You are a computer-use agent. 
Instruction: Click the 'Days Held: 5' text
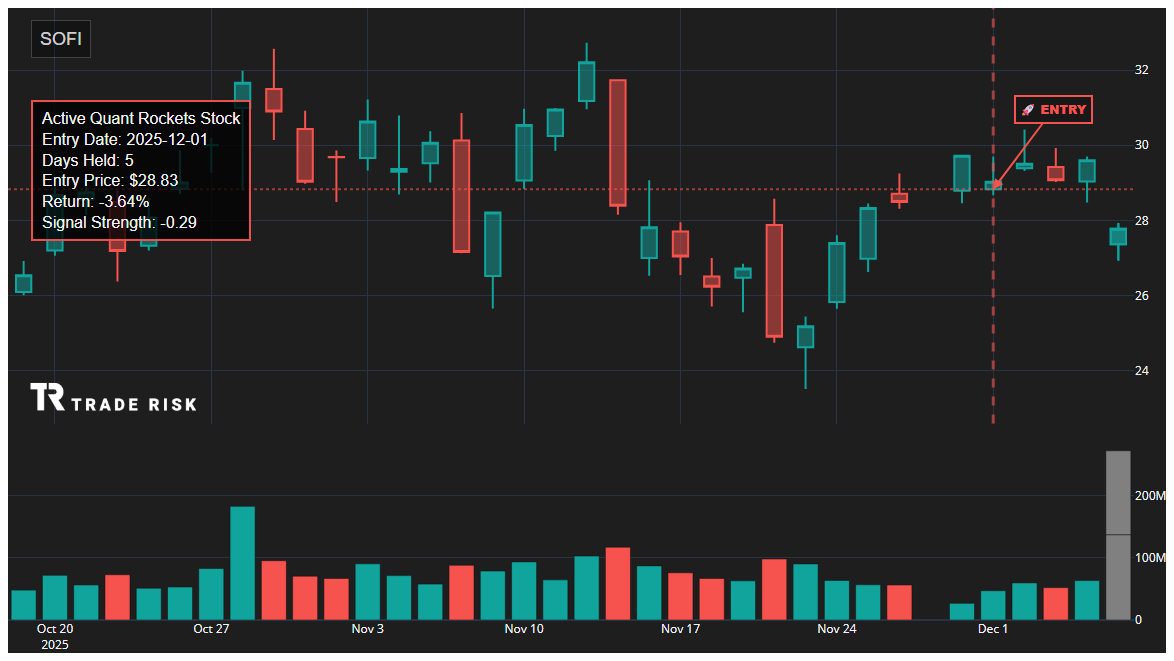coord(88,160)
